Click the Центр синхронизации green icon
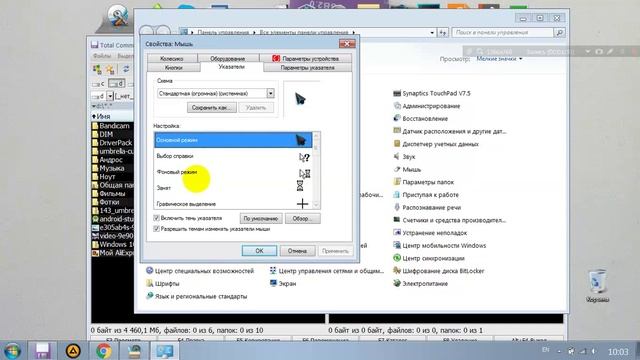Screen dimensions: 640x360 (397, 258)
